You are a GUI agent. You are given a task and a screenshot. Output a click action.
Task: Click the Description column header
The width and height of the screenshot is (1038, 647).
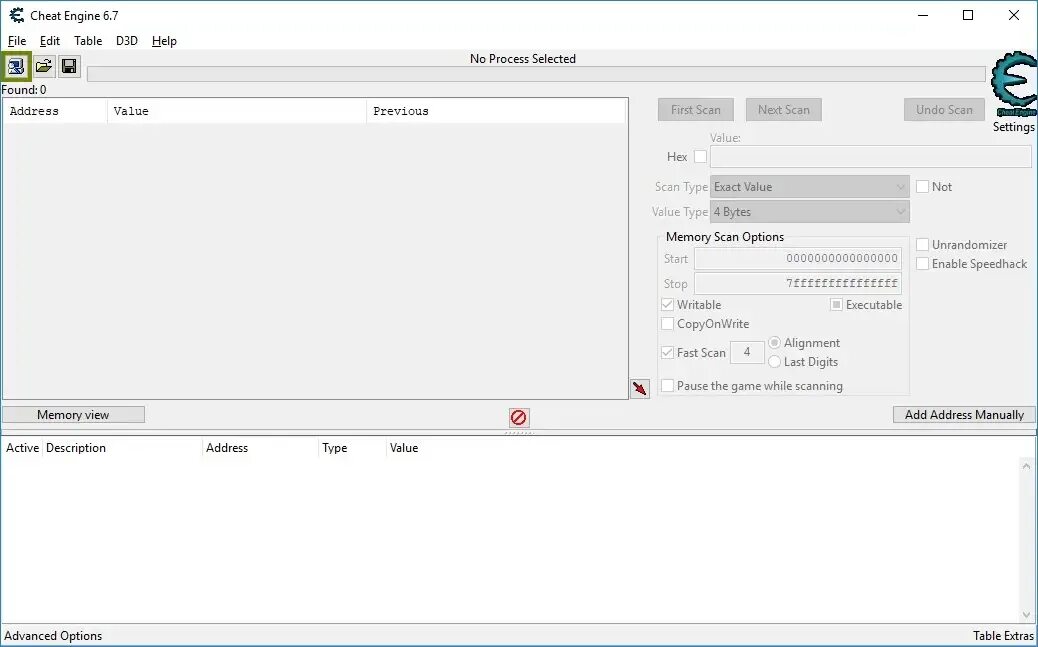click(x=122, y=448)
